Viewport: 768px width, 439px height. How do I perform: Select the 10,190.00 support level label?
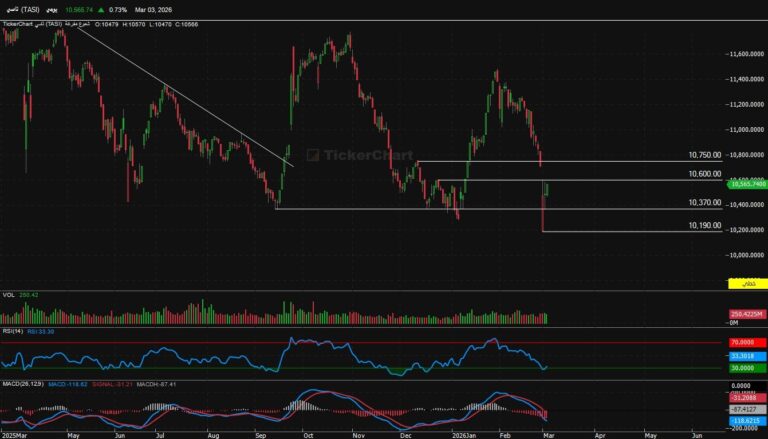pos(705,226)
